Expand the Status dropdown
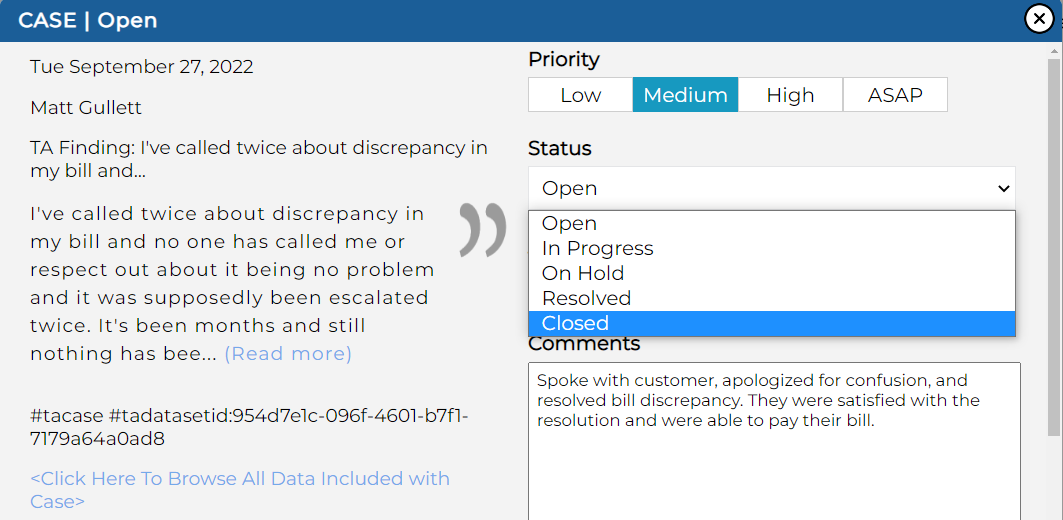 coord(771,188)
